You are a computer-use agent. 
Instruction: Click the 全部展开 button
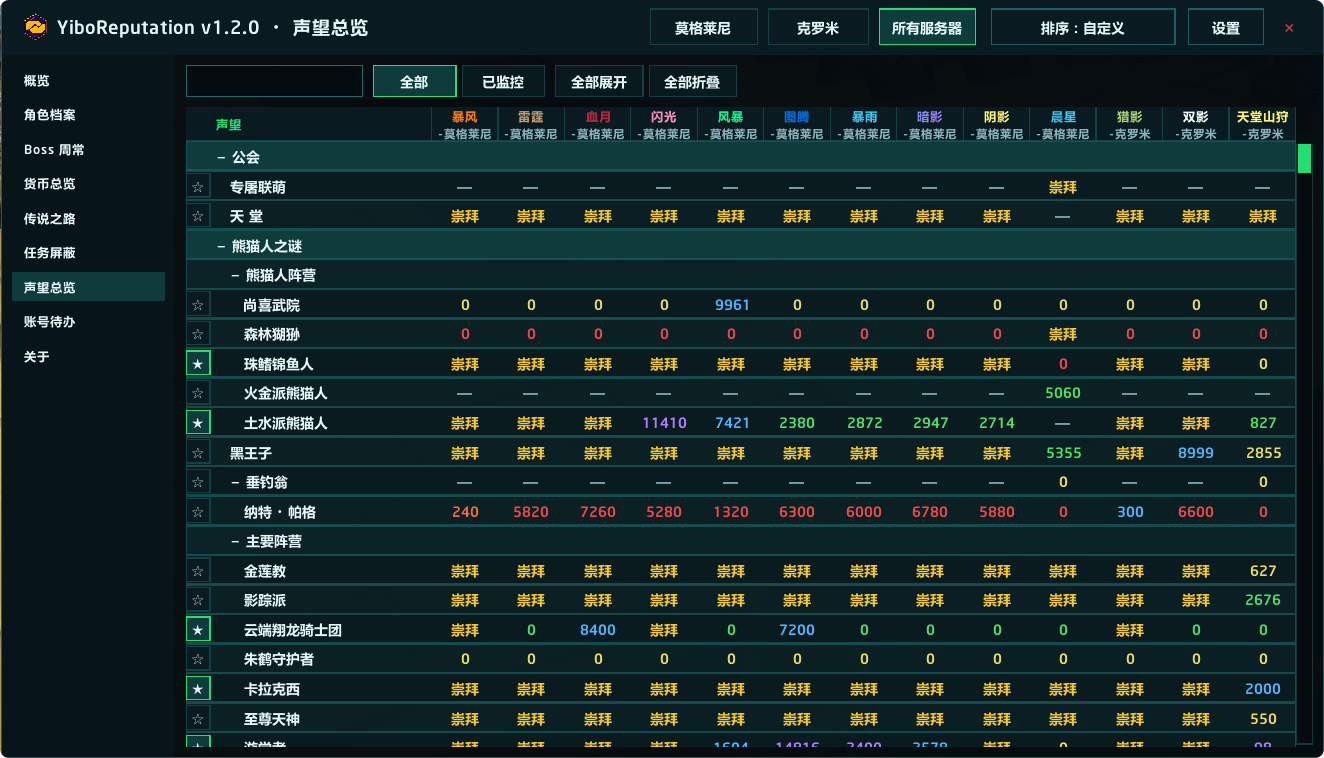(599, 82)
